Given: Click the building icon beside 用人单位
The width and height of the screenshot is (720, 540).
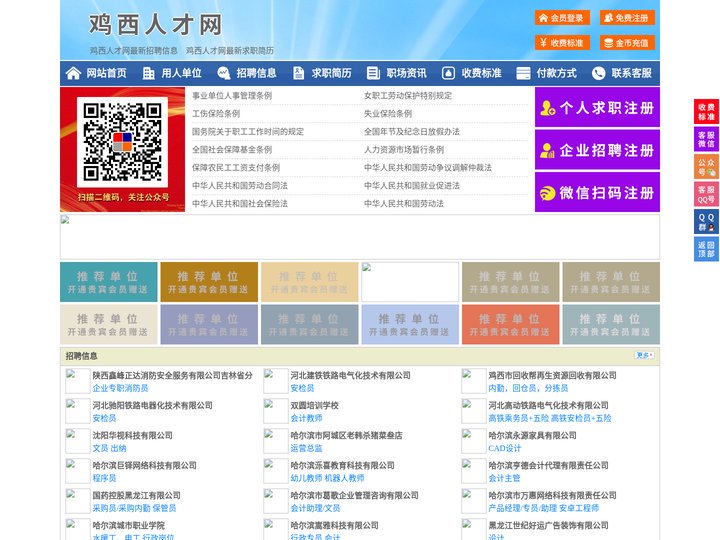Looking at the screenshot, I should click(148, 73).
